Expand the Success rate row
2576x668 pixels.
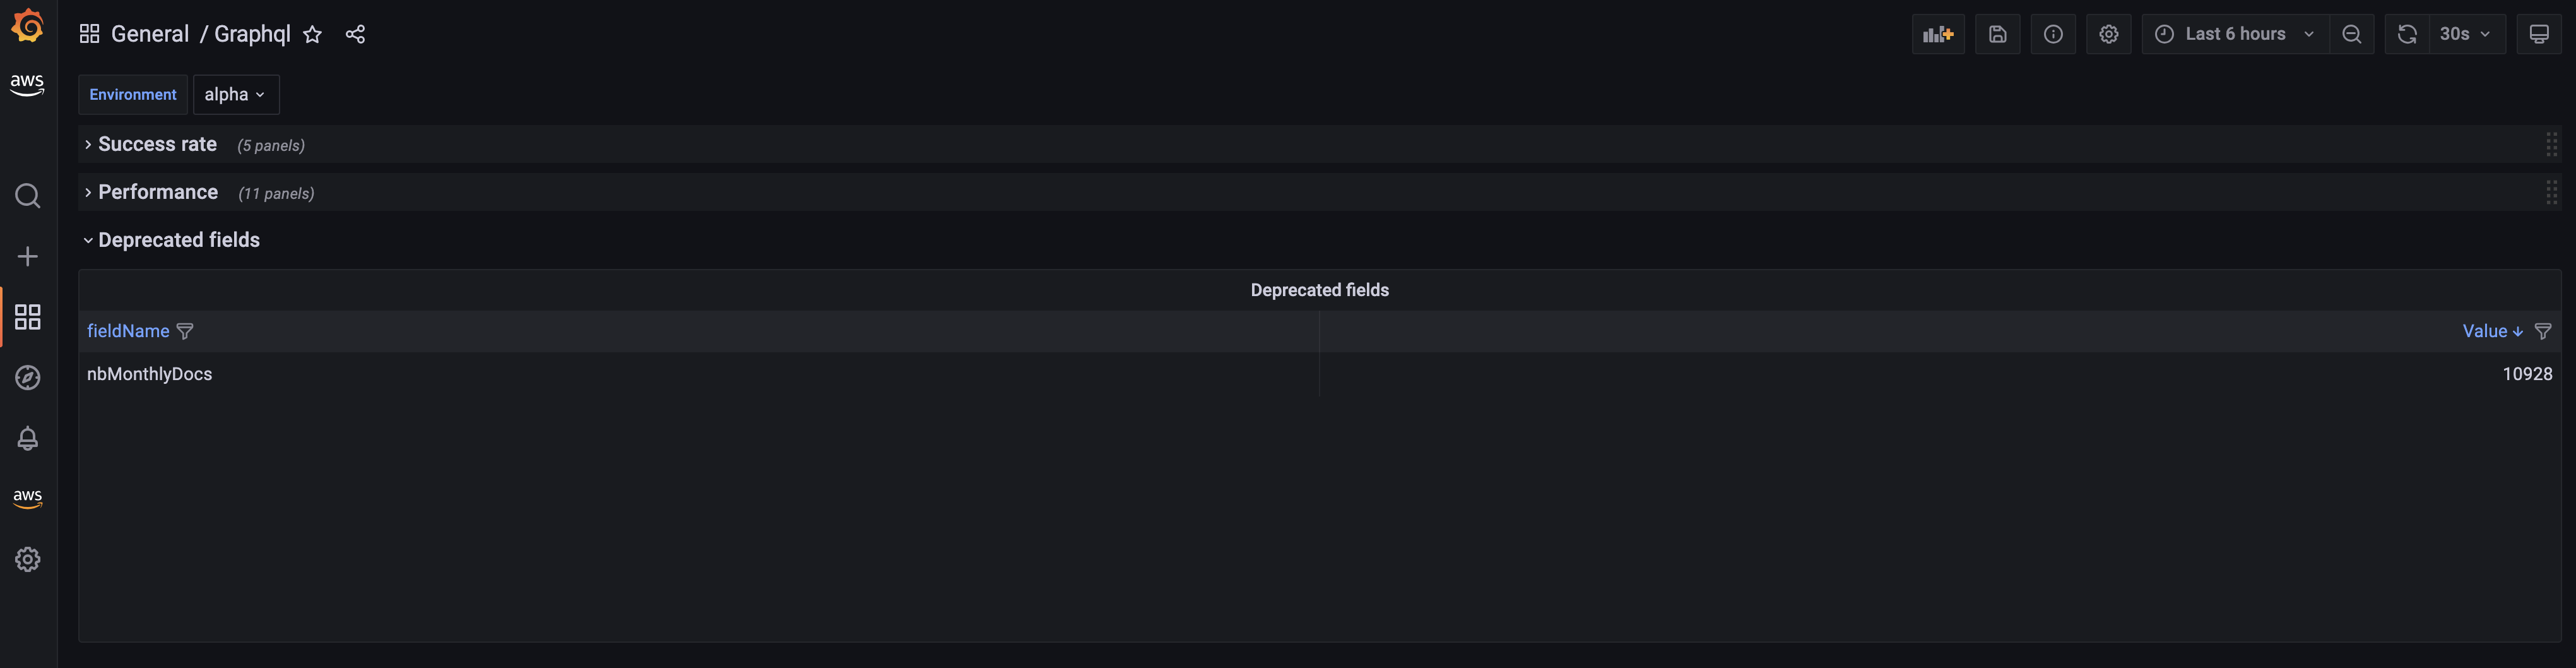(x=157, y=144)
